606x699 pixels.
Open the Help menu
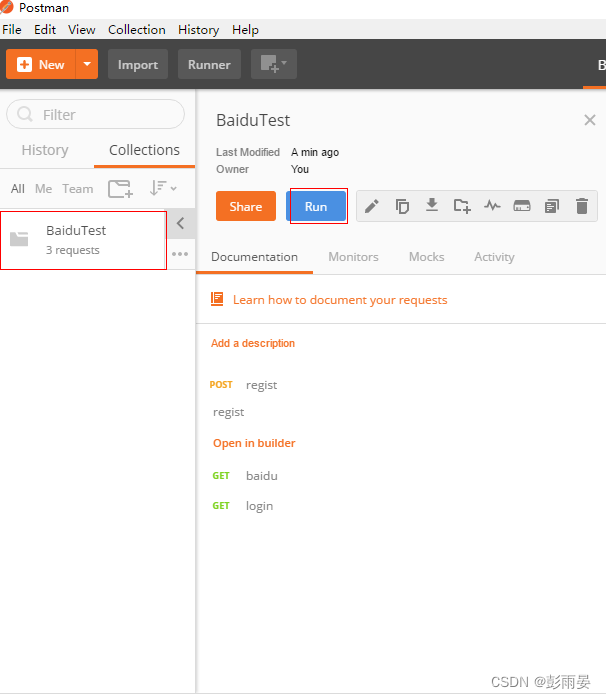245,29
